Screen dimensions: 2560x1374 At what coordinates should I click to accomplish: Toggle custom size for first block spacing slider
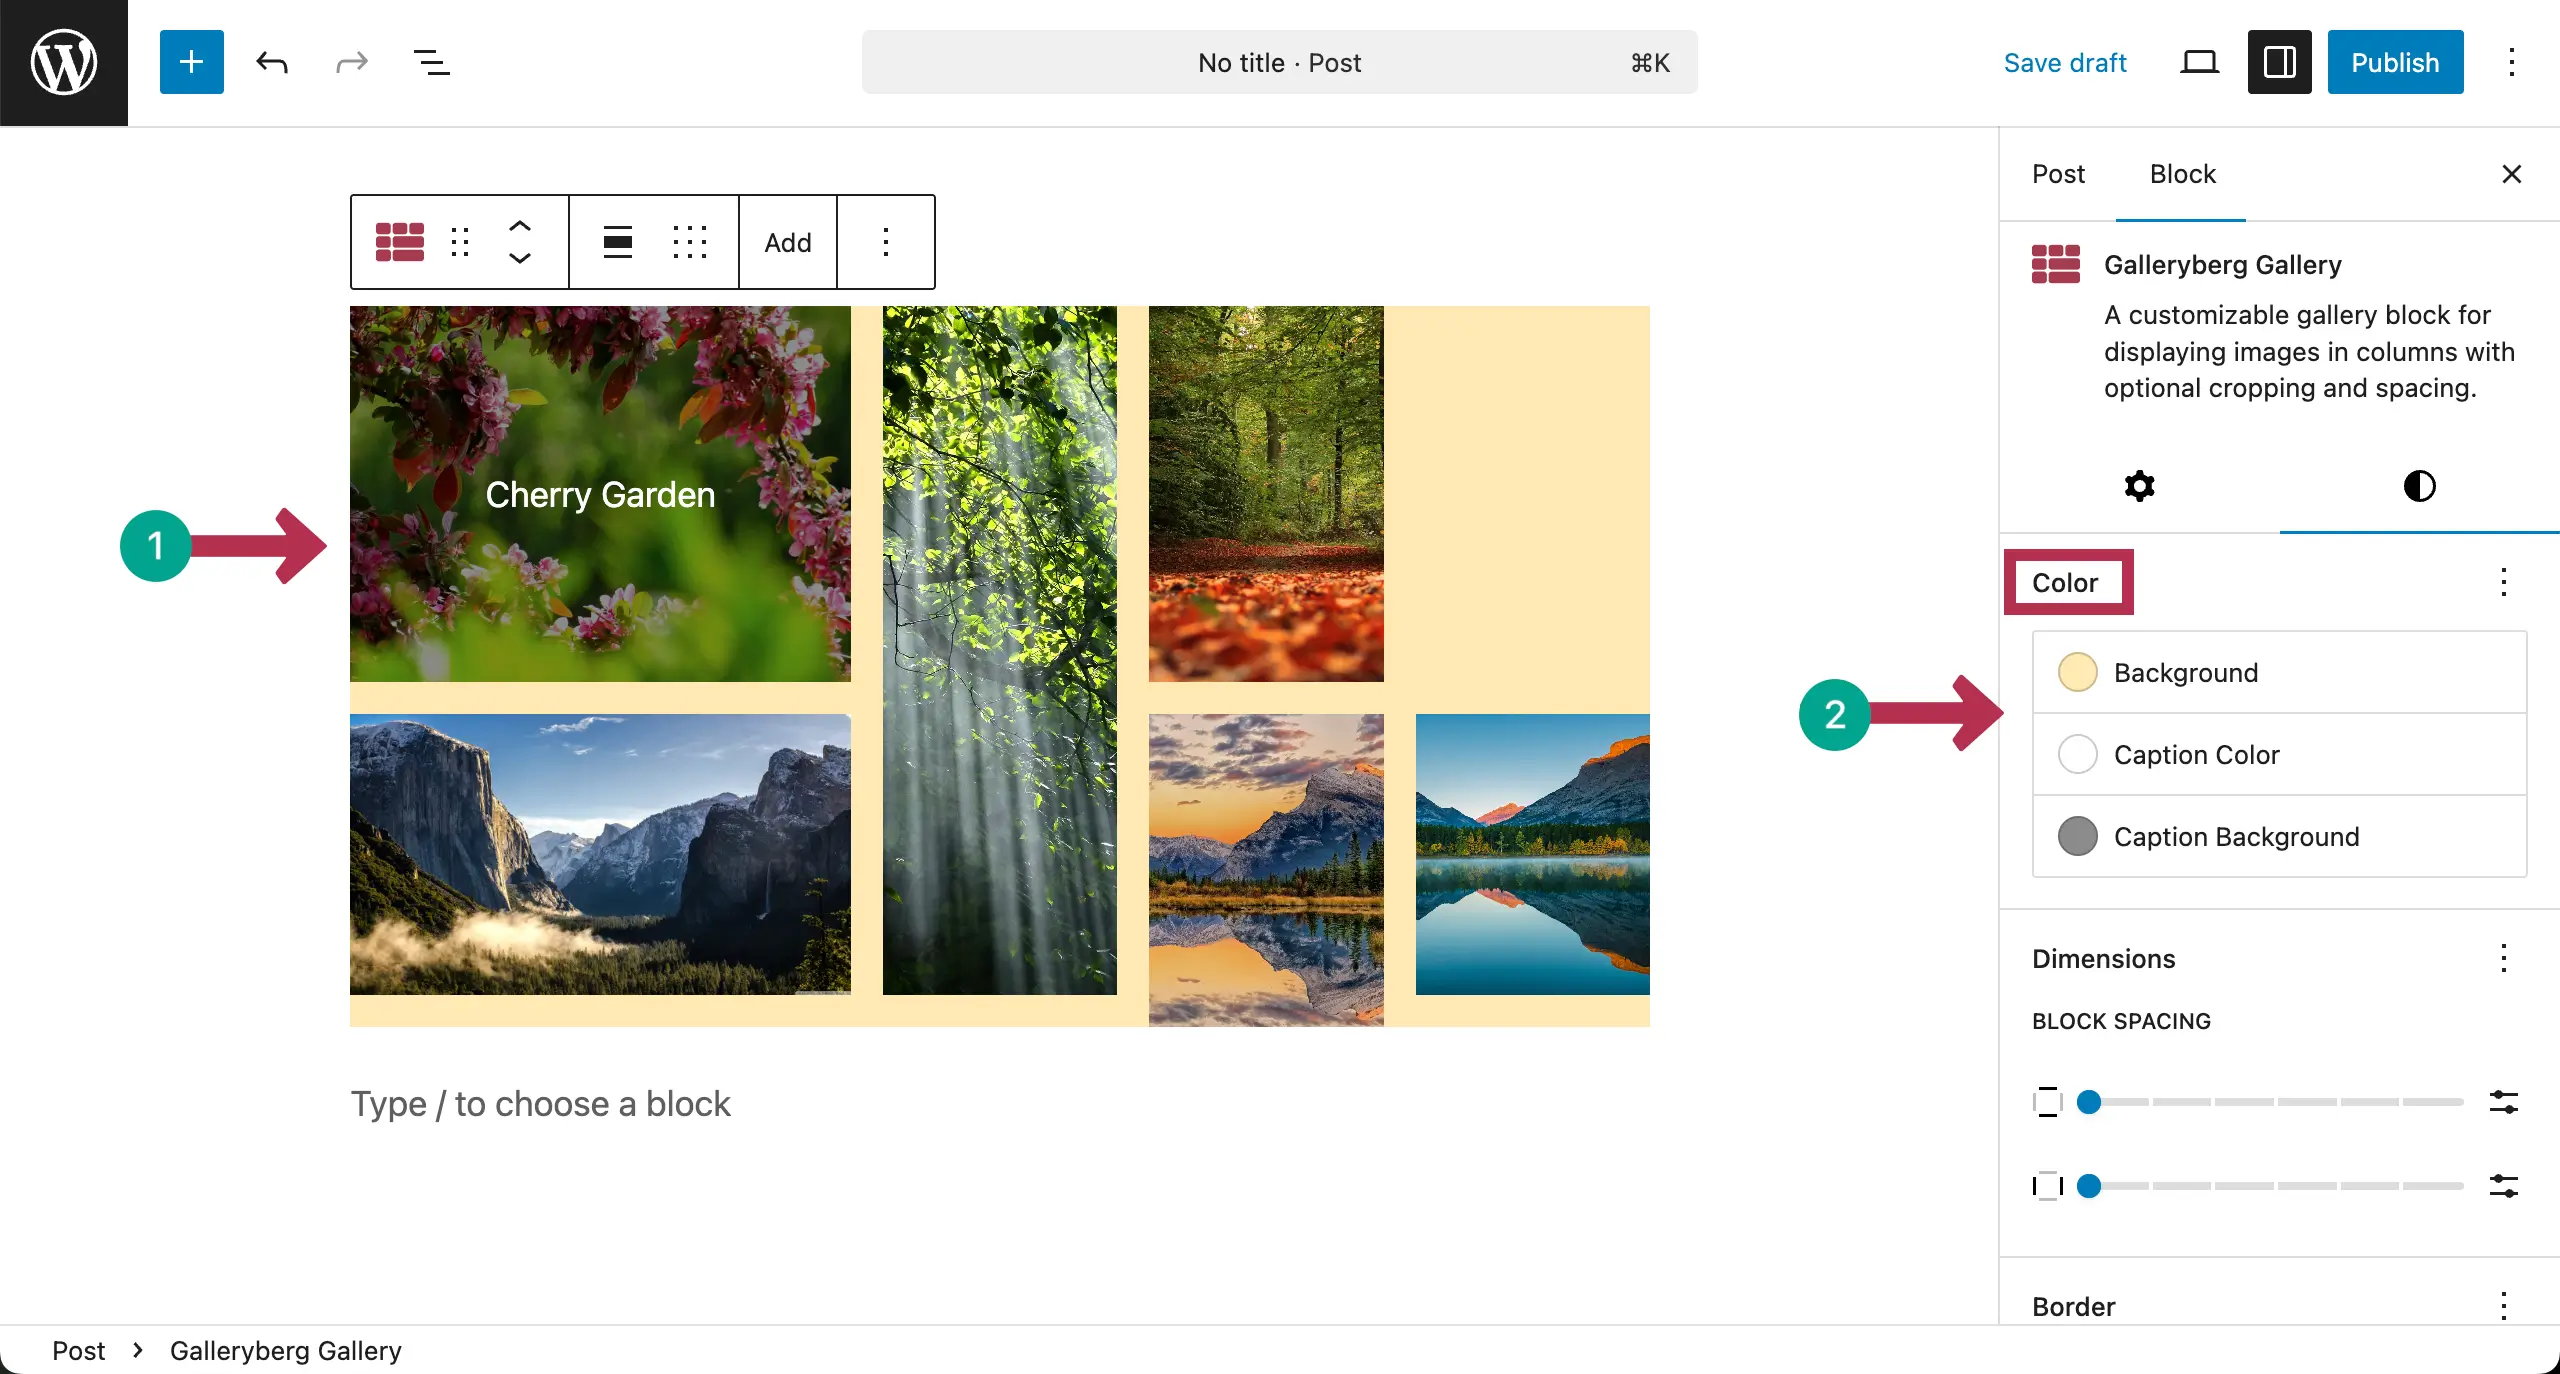click(x=2503, y=1102)
